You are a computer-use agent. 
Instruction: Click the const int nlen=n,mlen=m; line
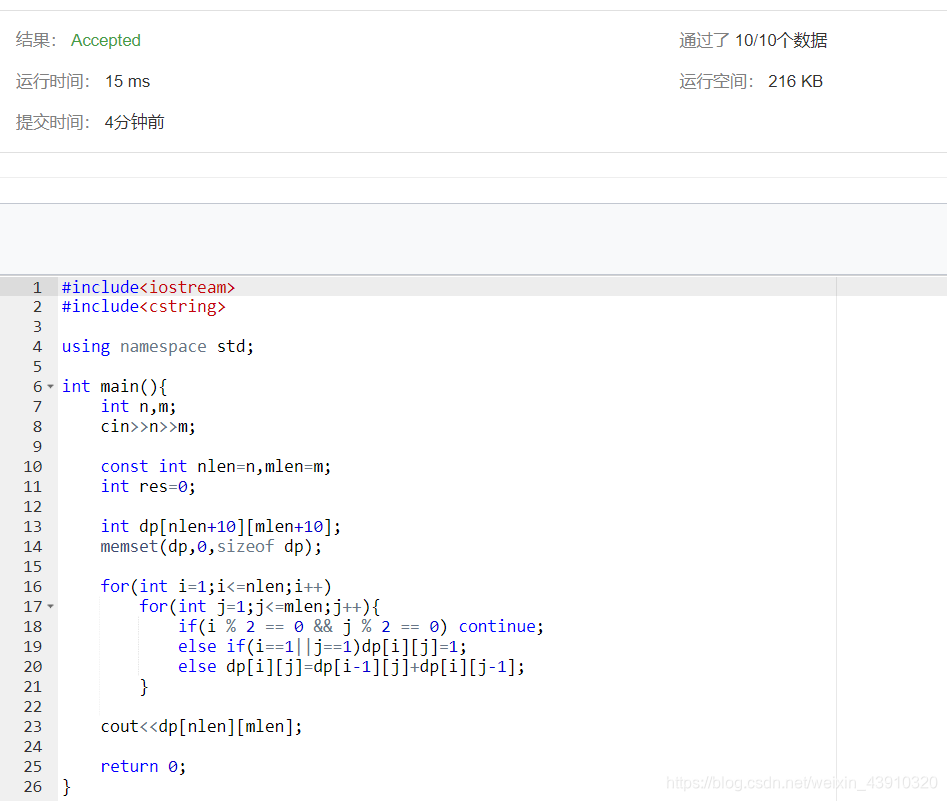(x=216, y=466)
